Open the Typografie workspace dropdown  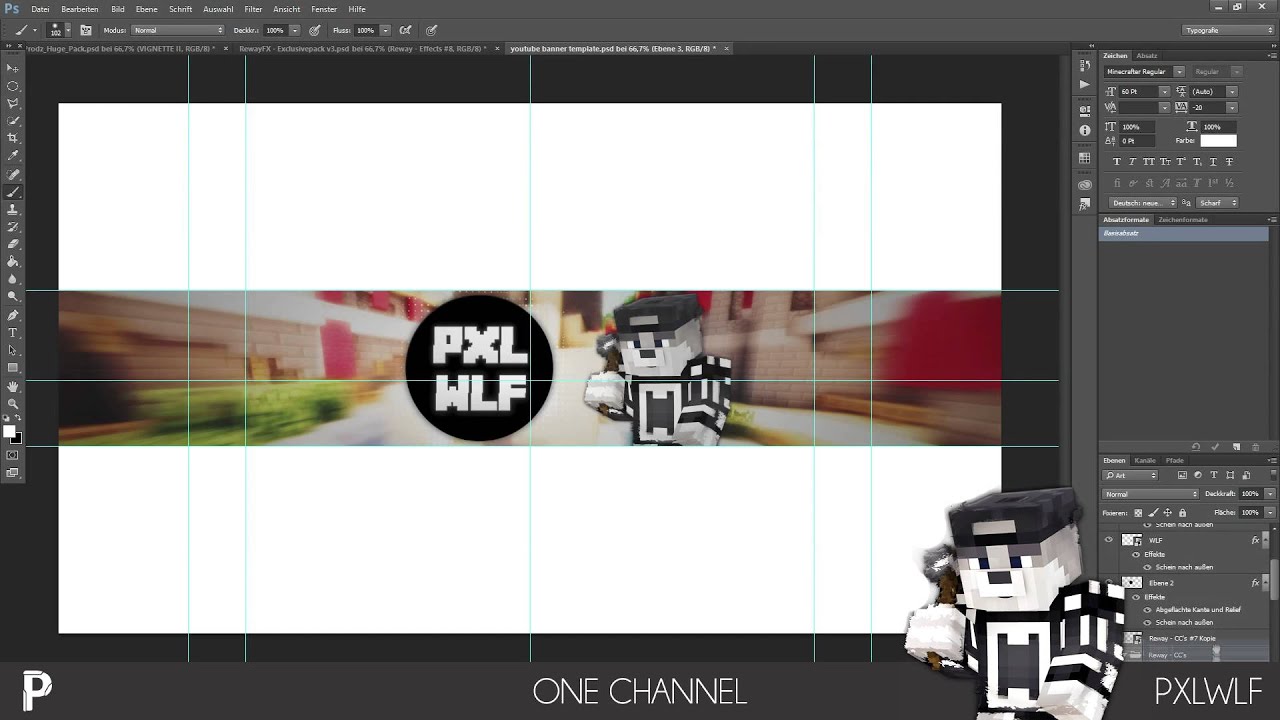(1229, 30)
